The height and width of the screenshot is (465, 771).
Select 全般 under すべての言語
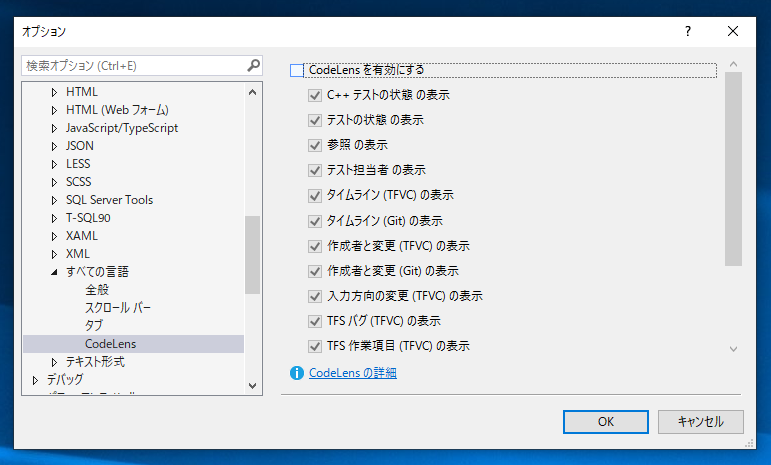97,290
